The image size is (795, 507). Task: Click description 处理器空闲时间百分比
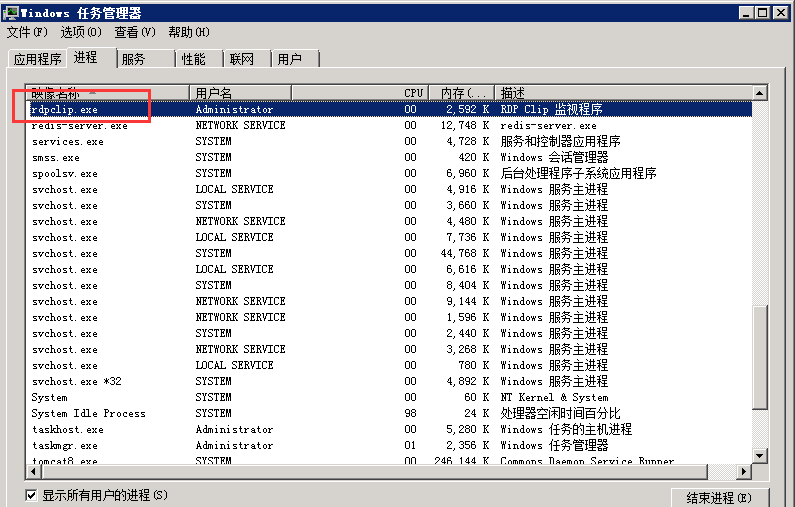(560, 413)
